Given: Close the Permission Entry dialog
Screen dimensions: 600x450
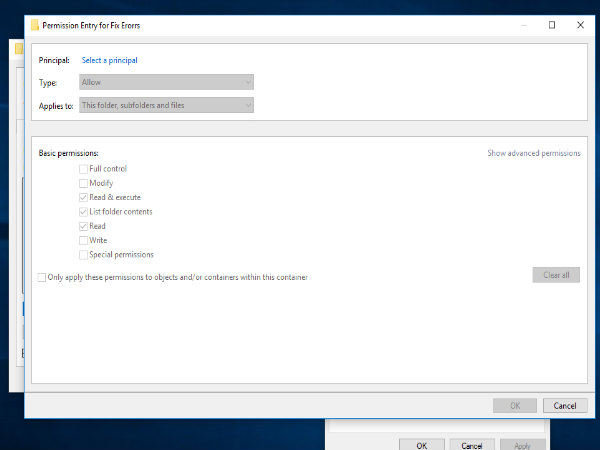Looking at the screenshot, I should click(579, 25).
